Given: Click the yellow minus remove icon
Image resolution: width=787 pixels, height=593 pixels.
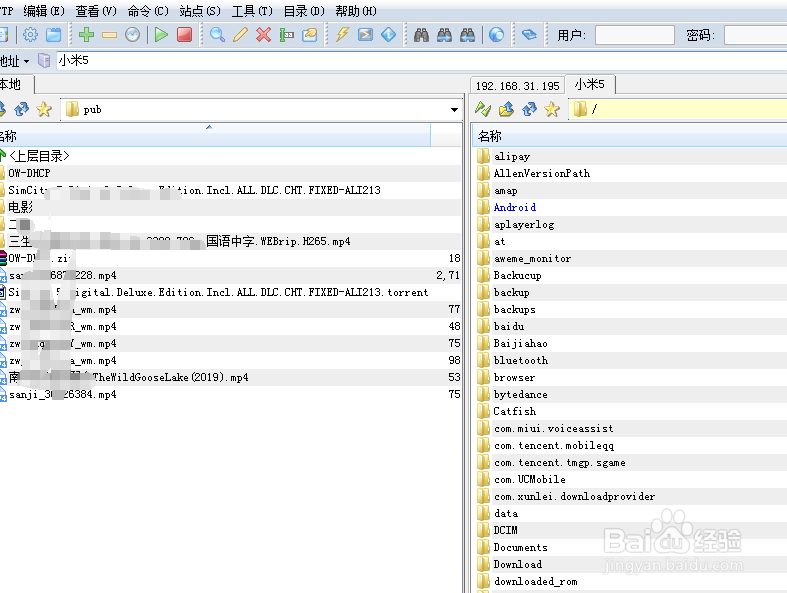Looking at the screenshot, I should [109, 35].
